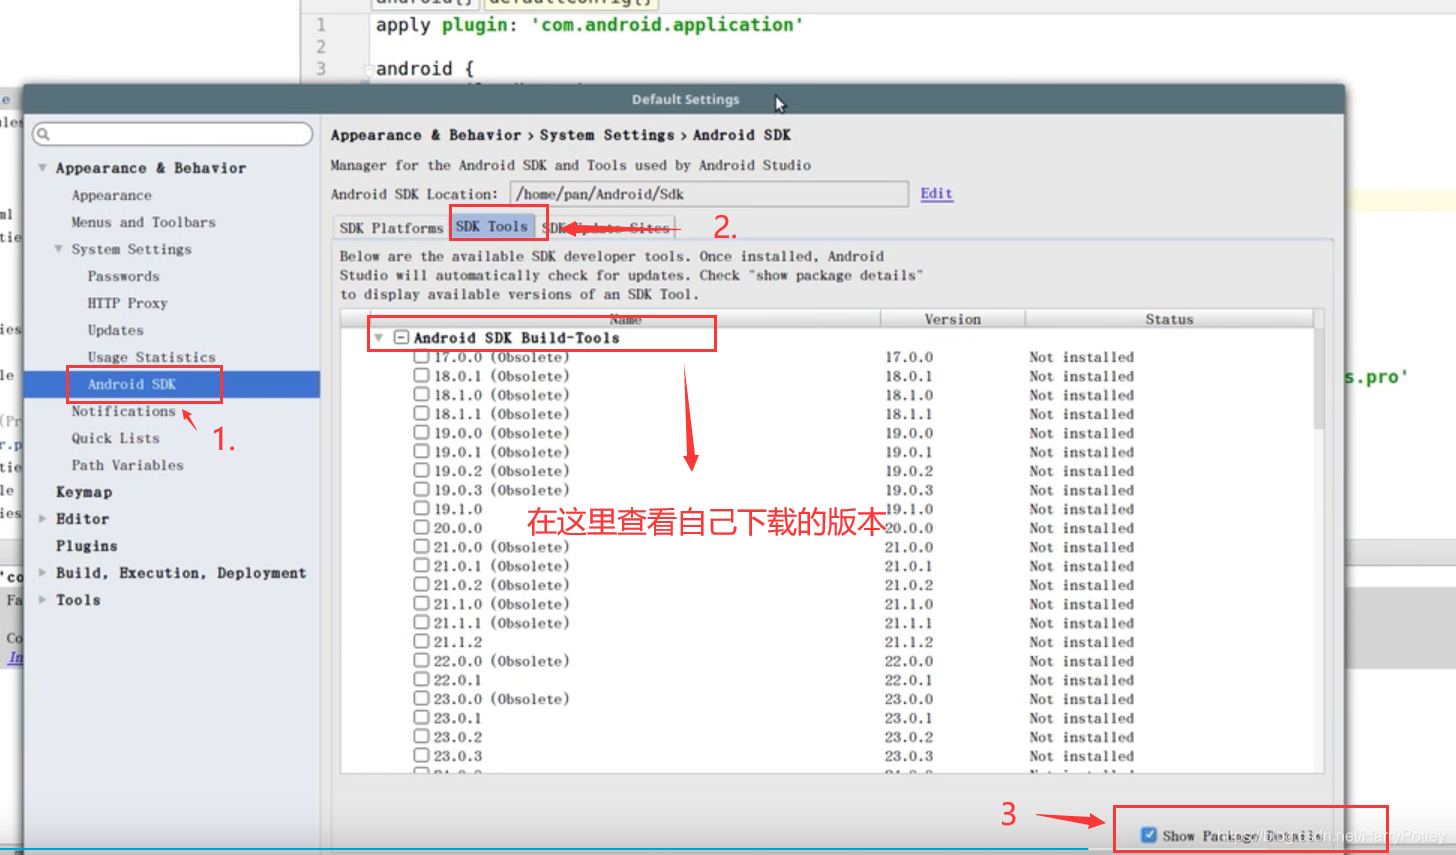Click code fold marker beside android {
Screen dimensions: 1456x855
tap(368, 69)
